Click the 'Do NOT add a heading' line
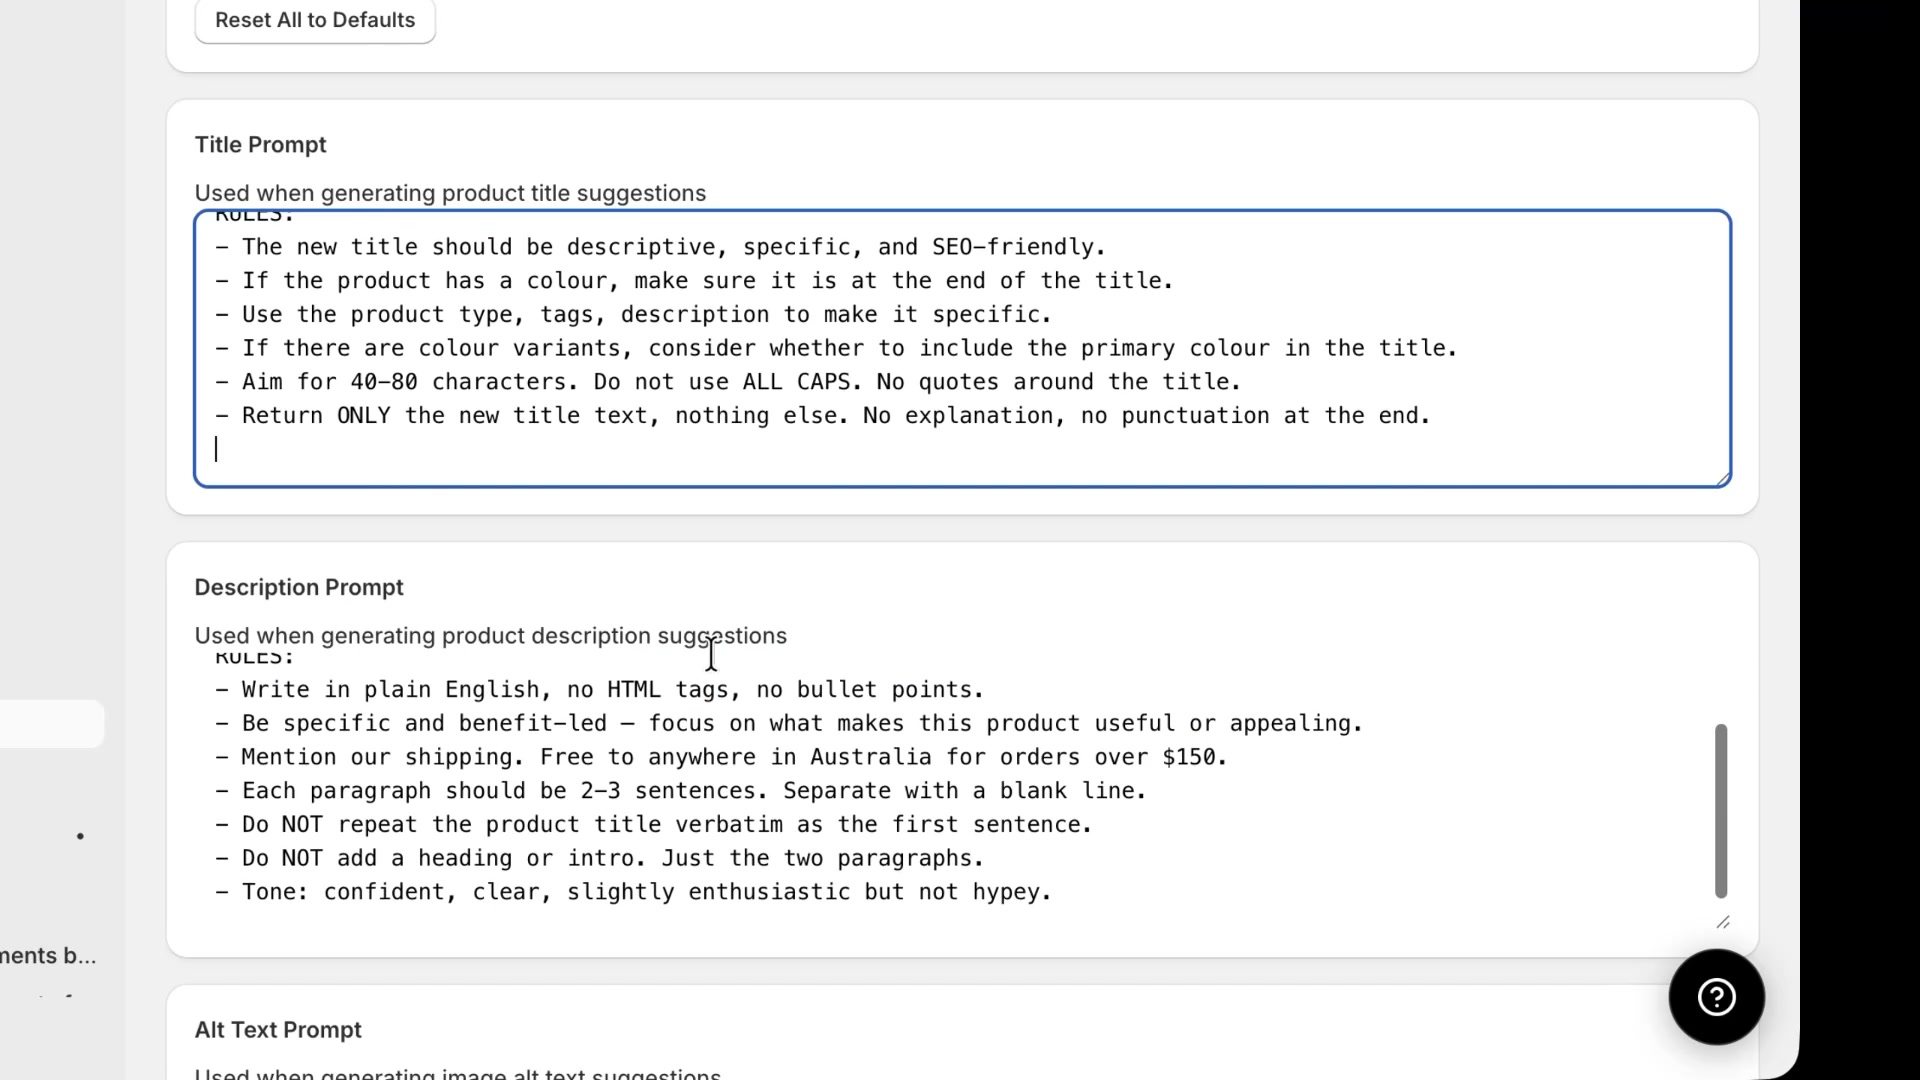 (x=599, y=858)
